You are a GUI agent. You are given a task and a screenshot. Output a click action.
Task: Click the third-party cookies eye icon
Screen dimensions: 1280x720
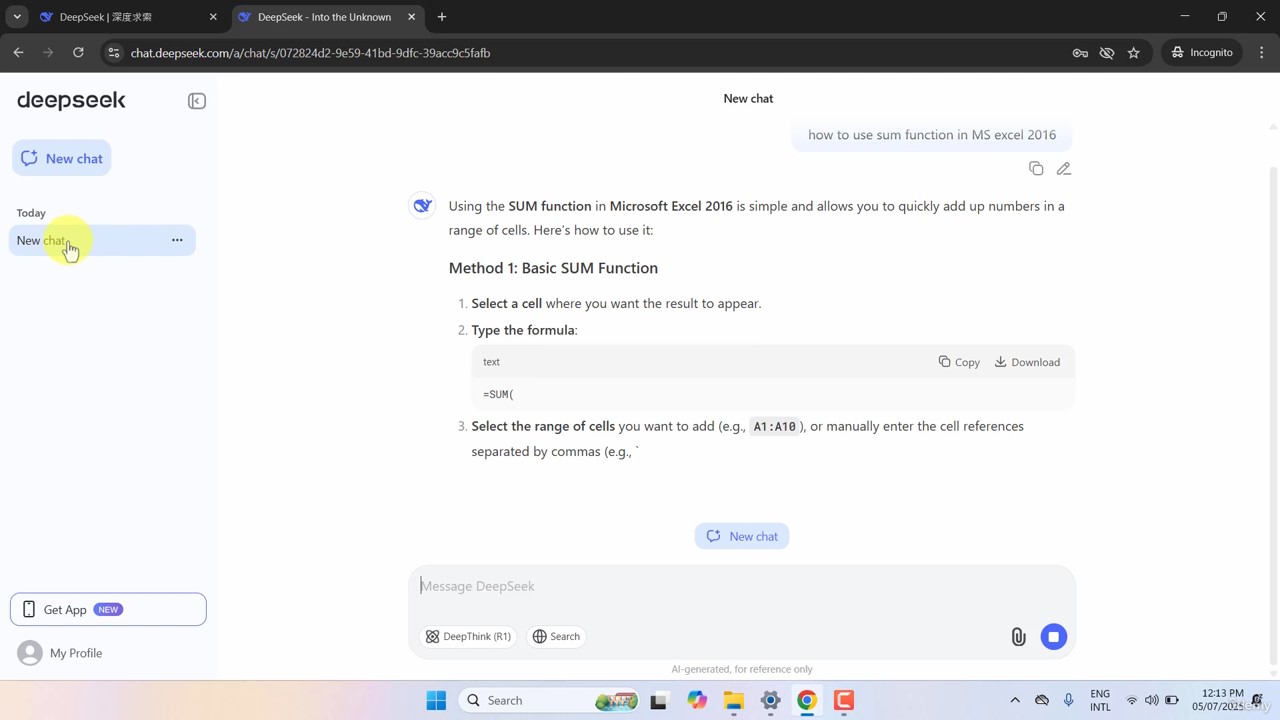(1107, 53)
